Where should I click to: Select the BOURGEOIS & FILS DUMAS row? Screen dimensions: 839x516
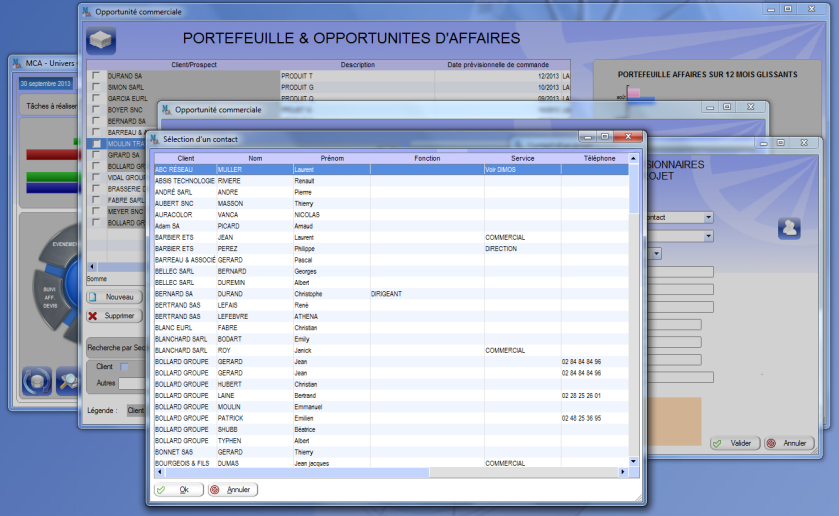tap(391, 464)
